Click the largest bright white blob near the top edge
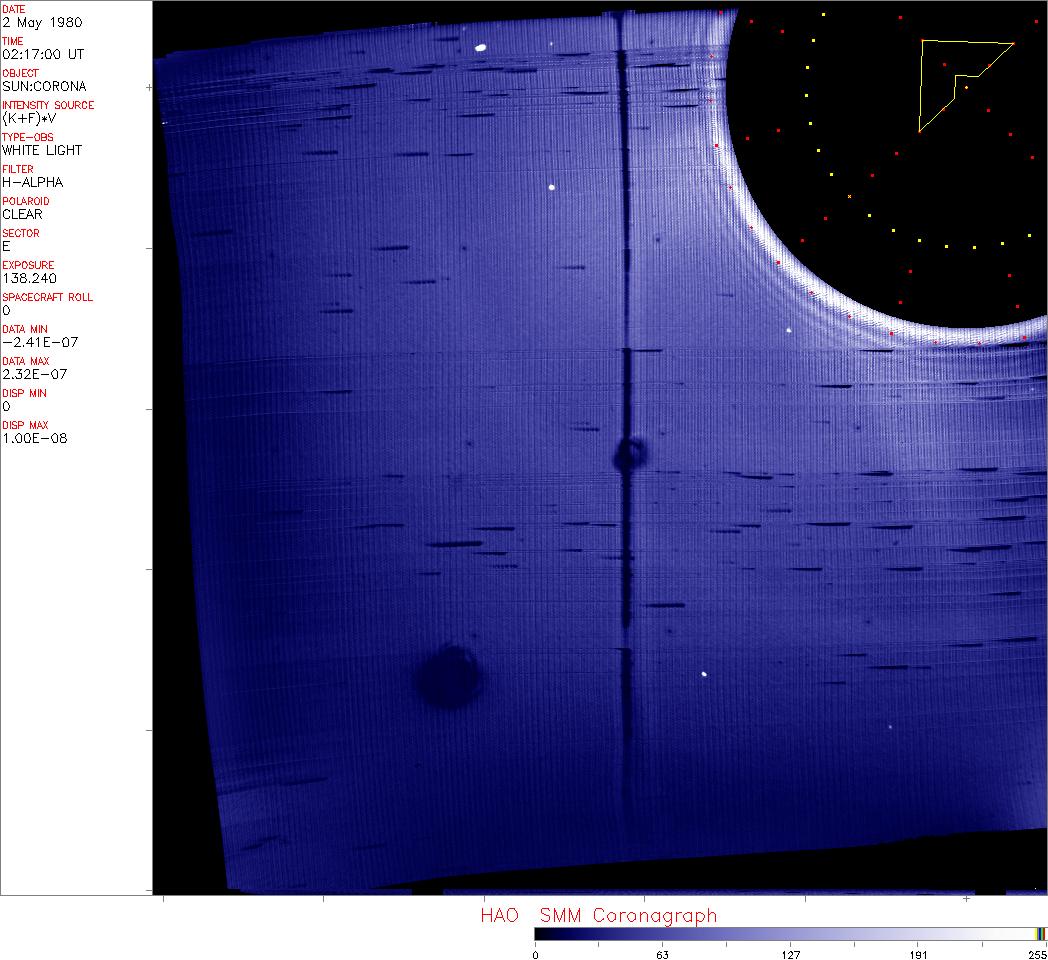Image resolution: width=1048 pixels, height=960 pixels. click(x=481, y=46)
